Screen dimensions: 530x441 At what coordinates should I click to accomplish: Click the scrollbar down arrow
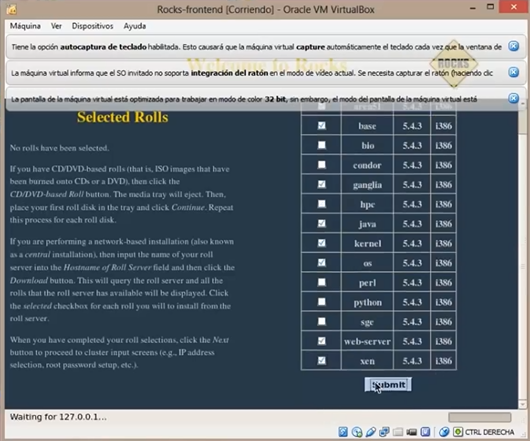coord(522,404)
